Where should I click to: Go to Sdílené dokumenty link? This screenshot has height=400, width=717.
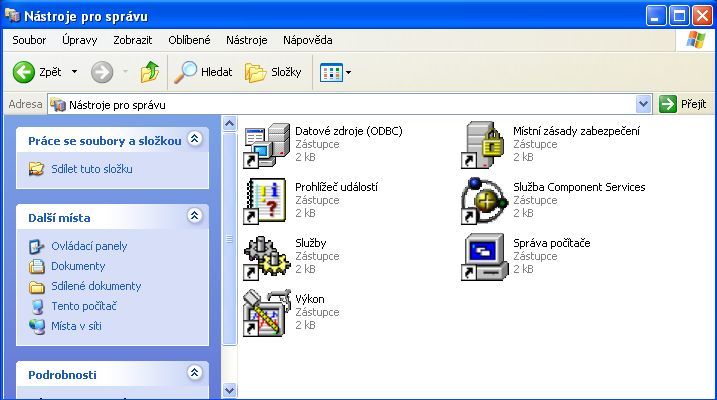pyautogui.click(x=96, y=286)
